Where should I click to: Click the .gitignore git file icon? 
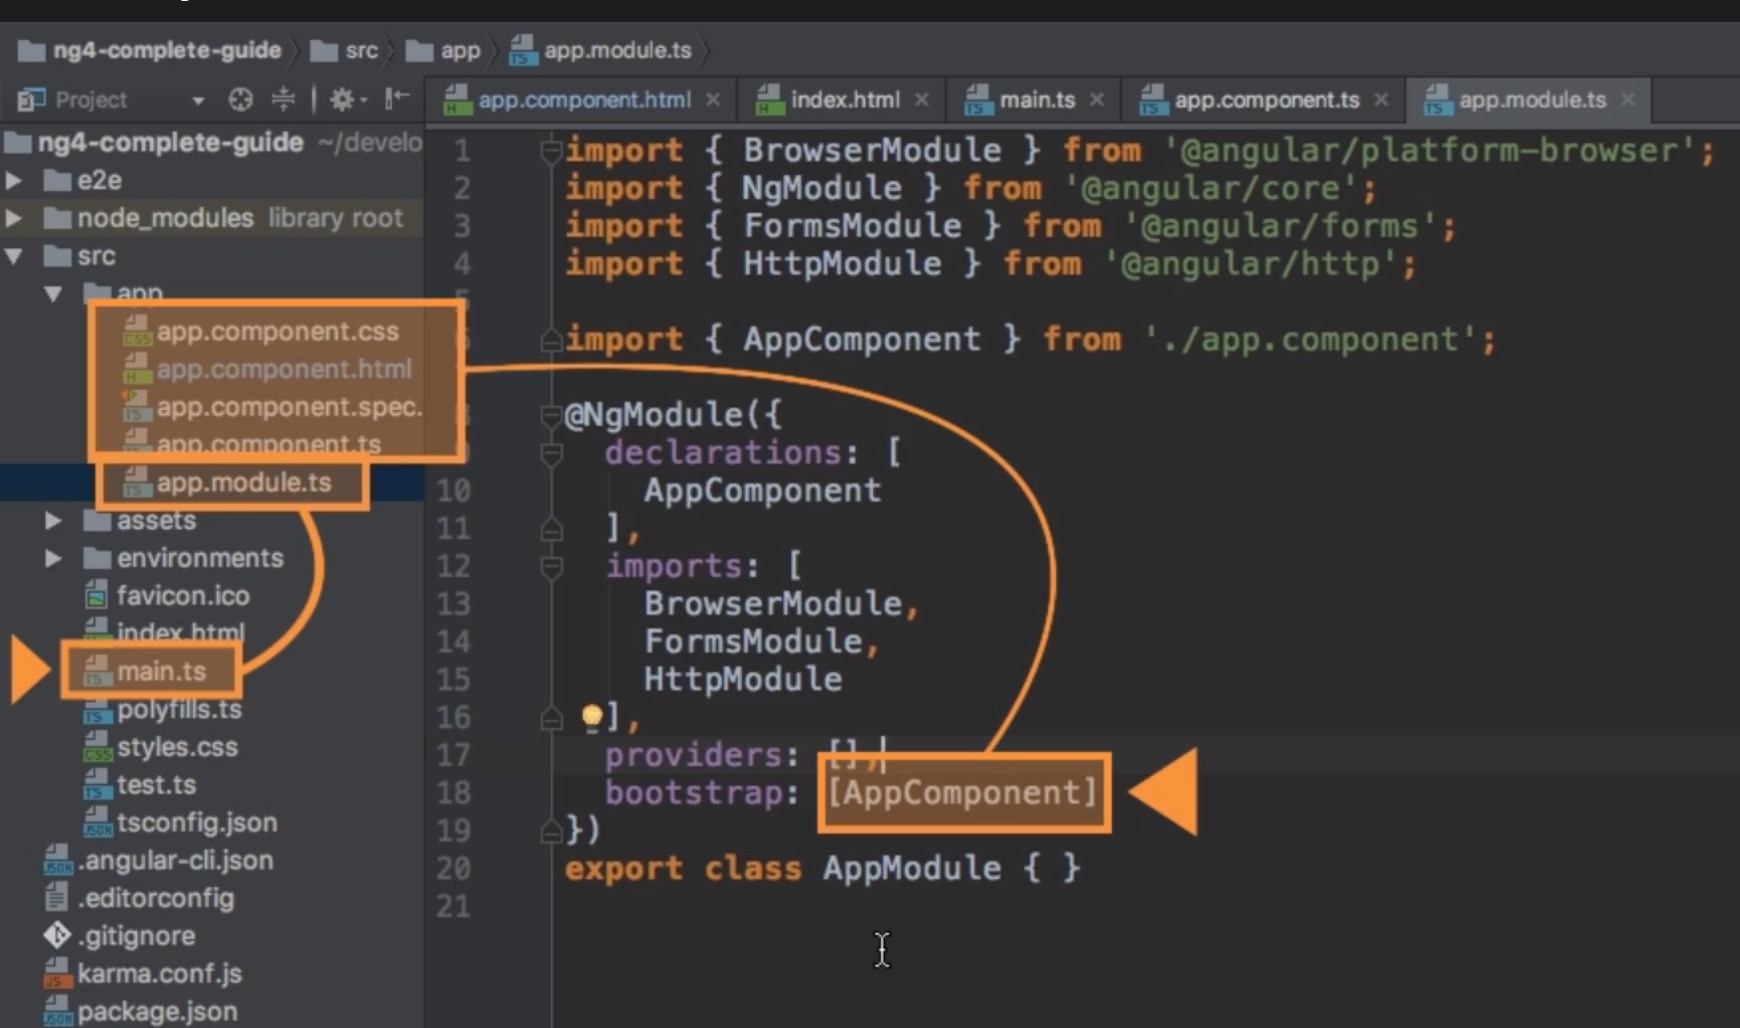tap(57, 935)
